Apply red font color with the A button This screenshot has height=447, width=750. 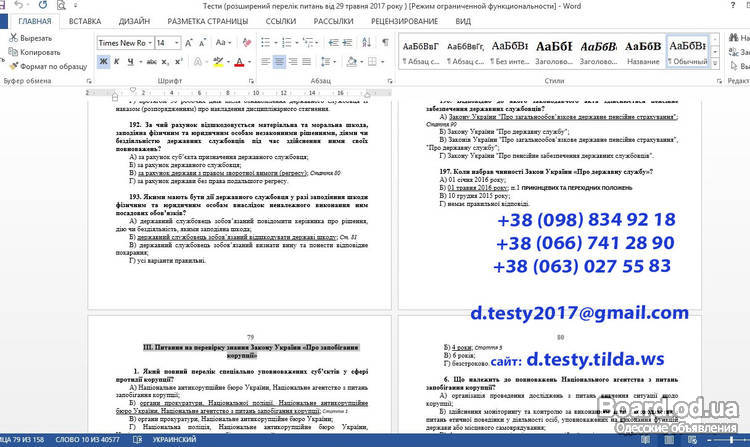[x=239, y=62]
